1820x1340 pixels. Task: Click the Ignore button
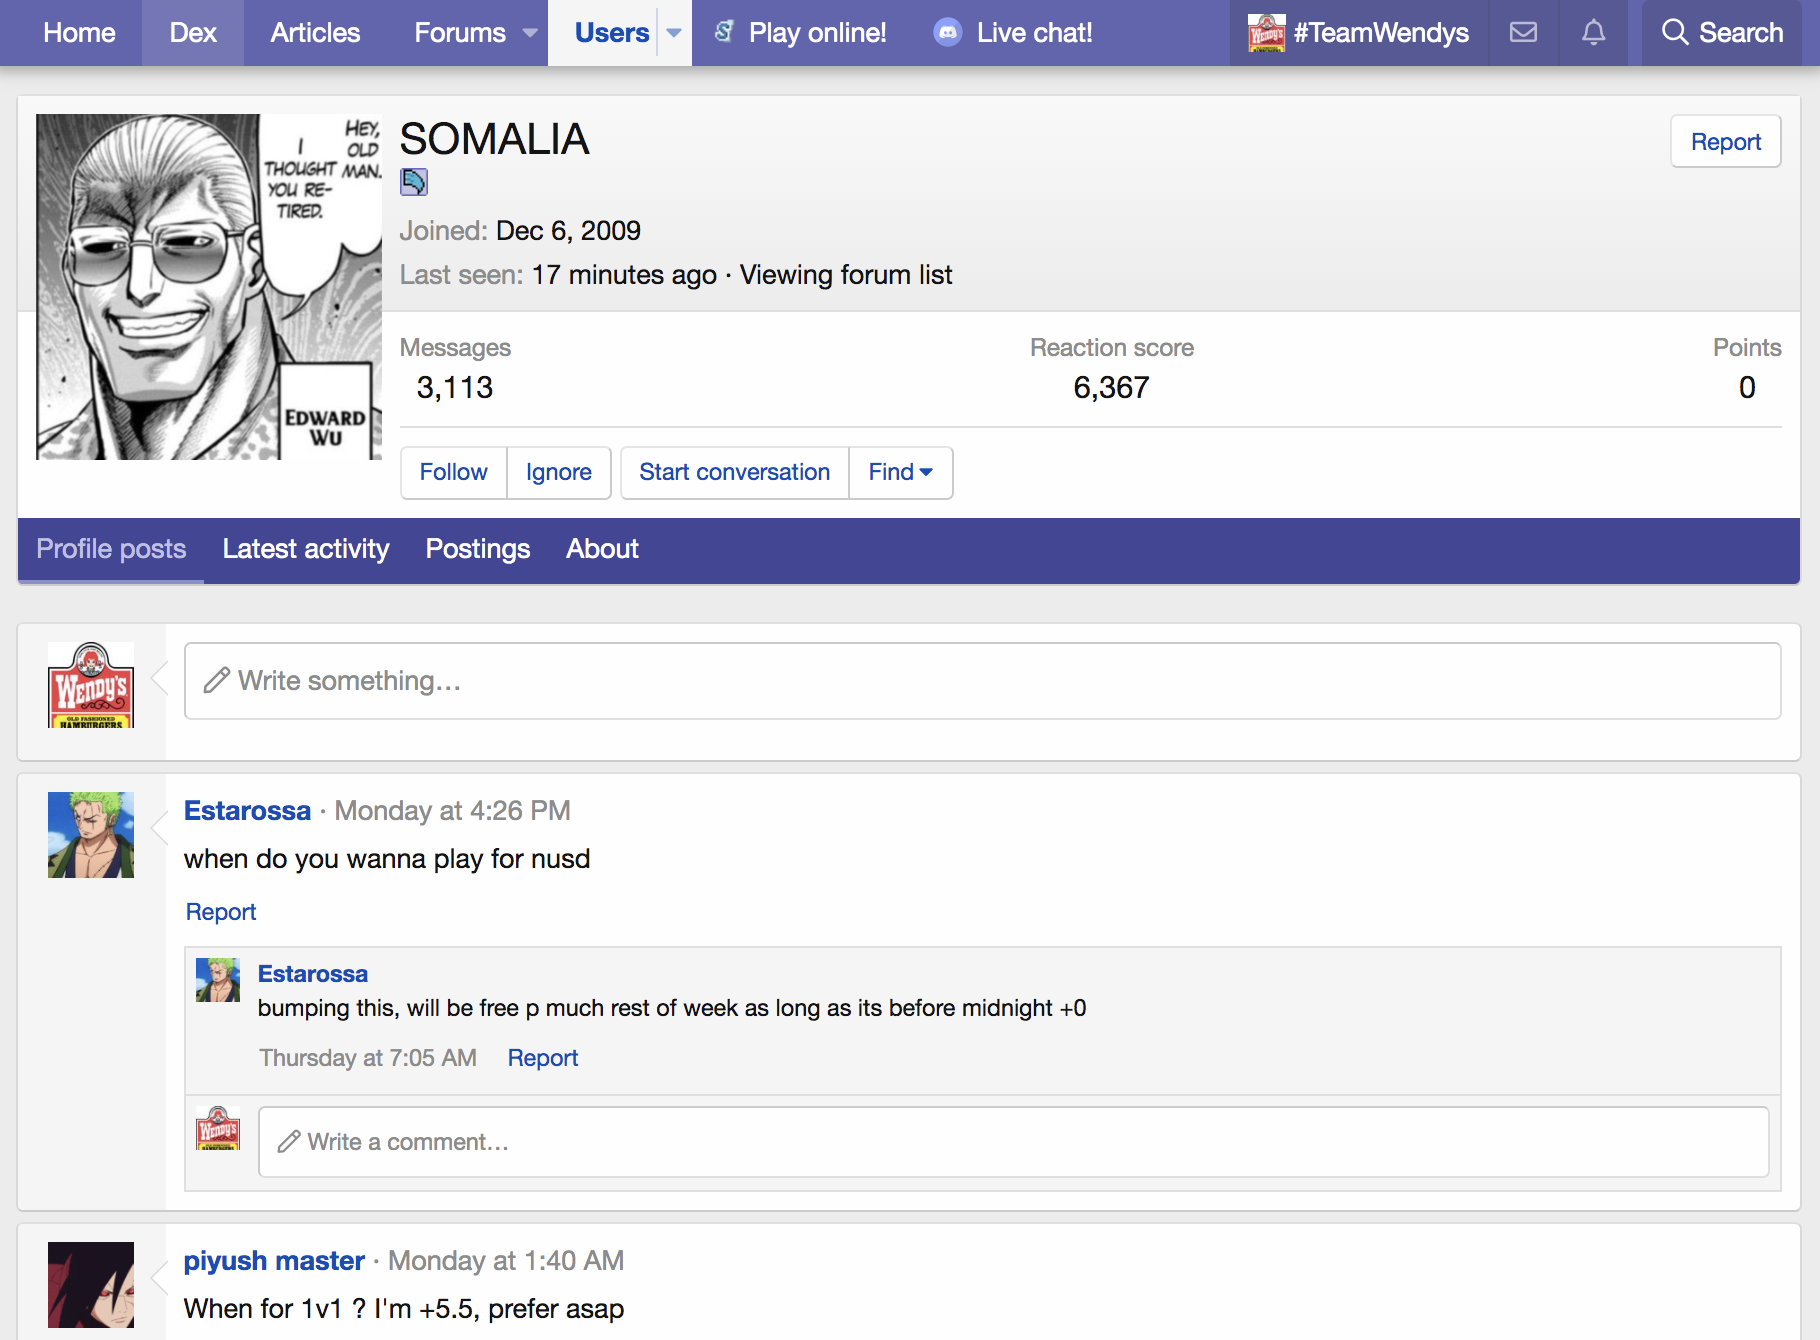pos(559,472)
